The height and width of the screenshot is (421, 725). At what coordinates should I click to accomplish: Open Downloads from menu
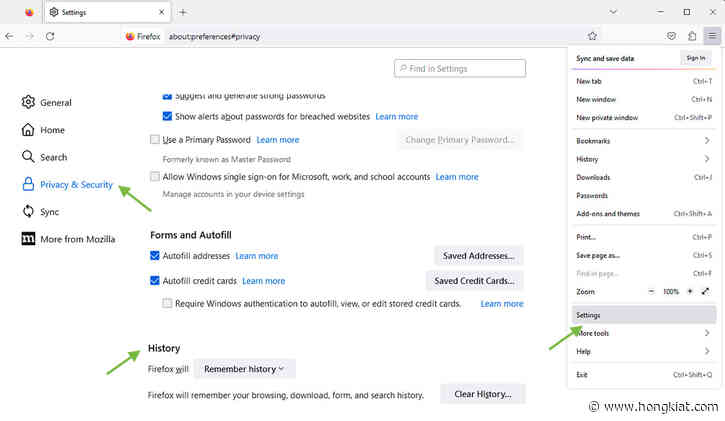[644, 177]
